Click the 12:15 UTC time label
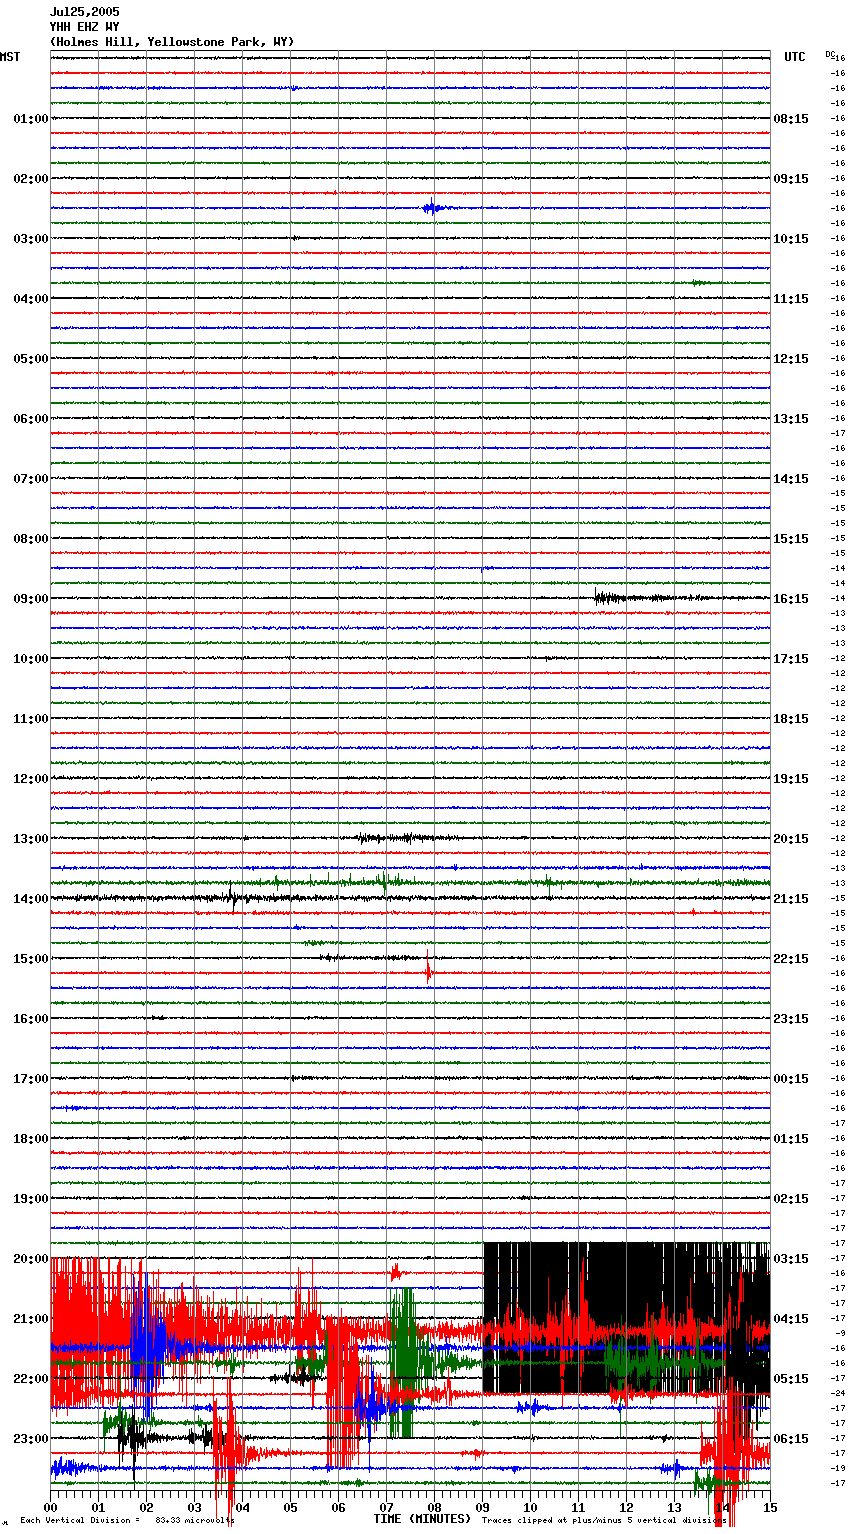Image resolution: width=850 pixels, height=1534 pixels. pyautogui.click(x=791, y=359)
